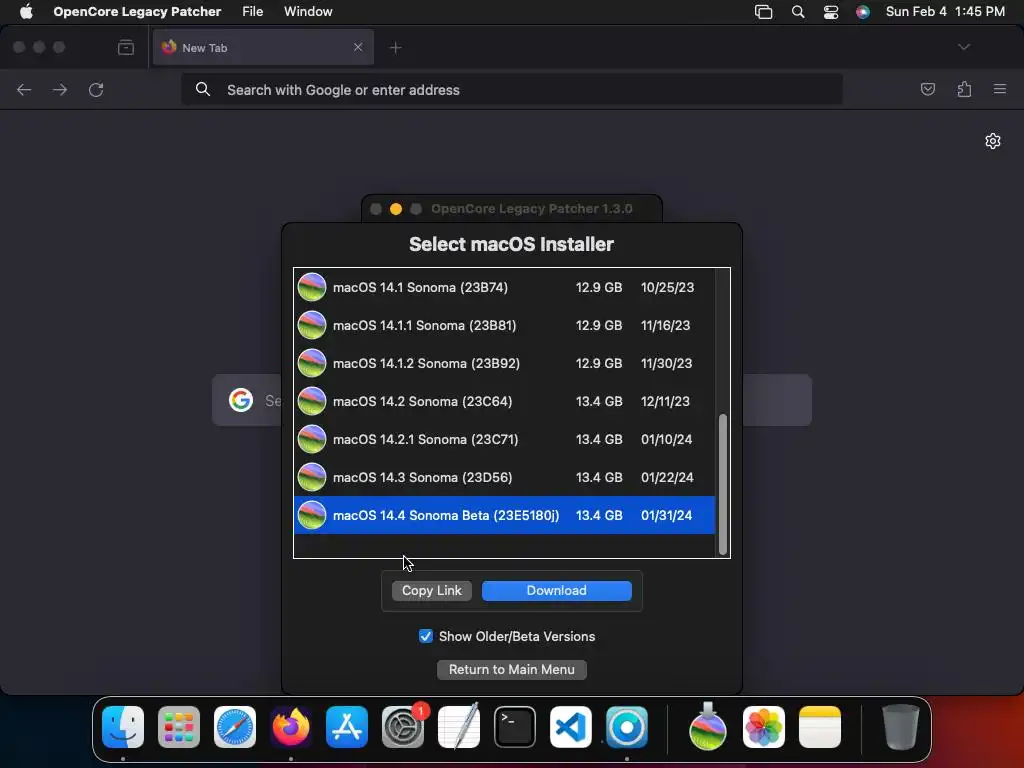The image size is (1024, 768).
Task: Open Save to Pocket in Firefox
Action: pos(927,89)
